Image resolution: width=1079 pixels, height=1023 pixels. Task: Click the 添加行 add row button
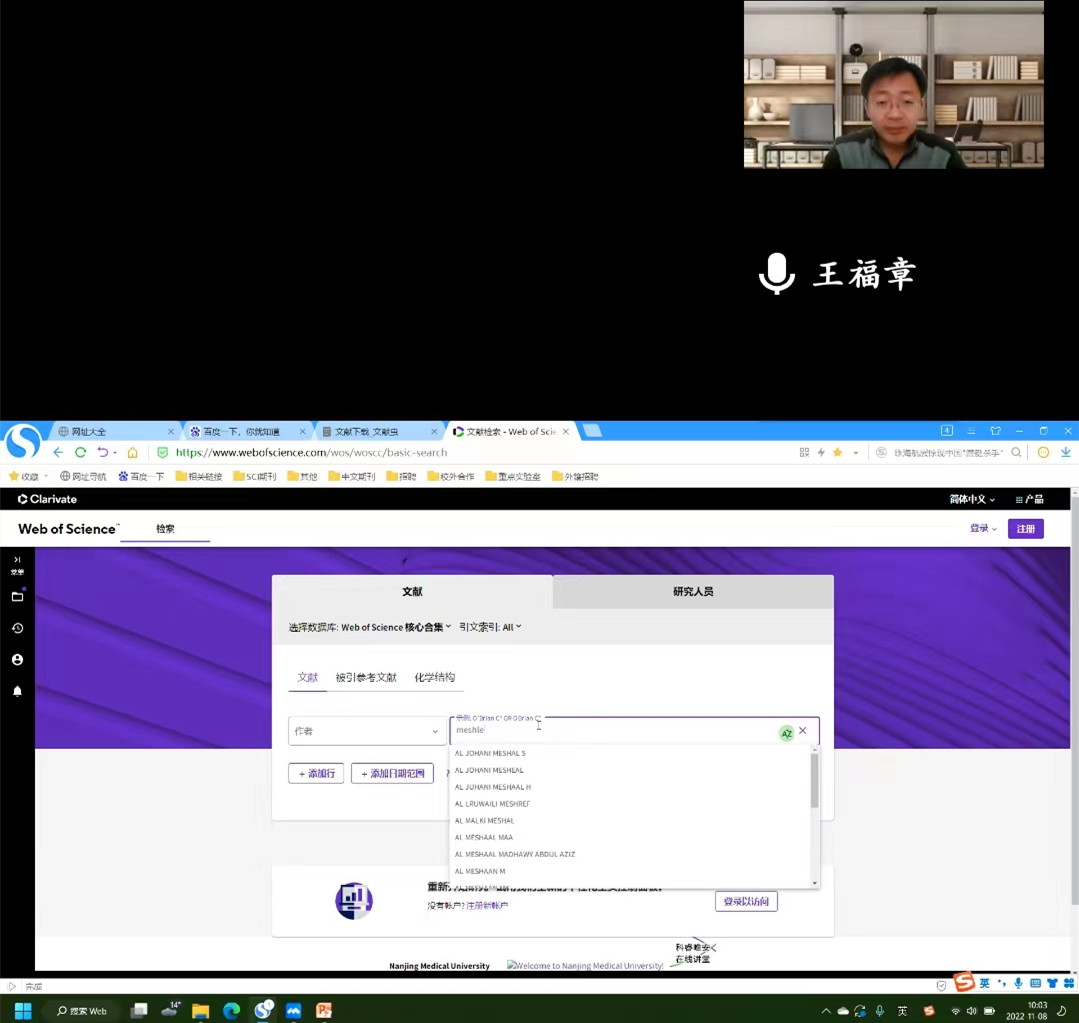[316, 773]
